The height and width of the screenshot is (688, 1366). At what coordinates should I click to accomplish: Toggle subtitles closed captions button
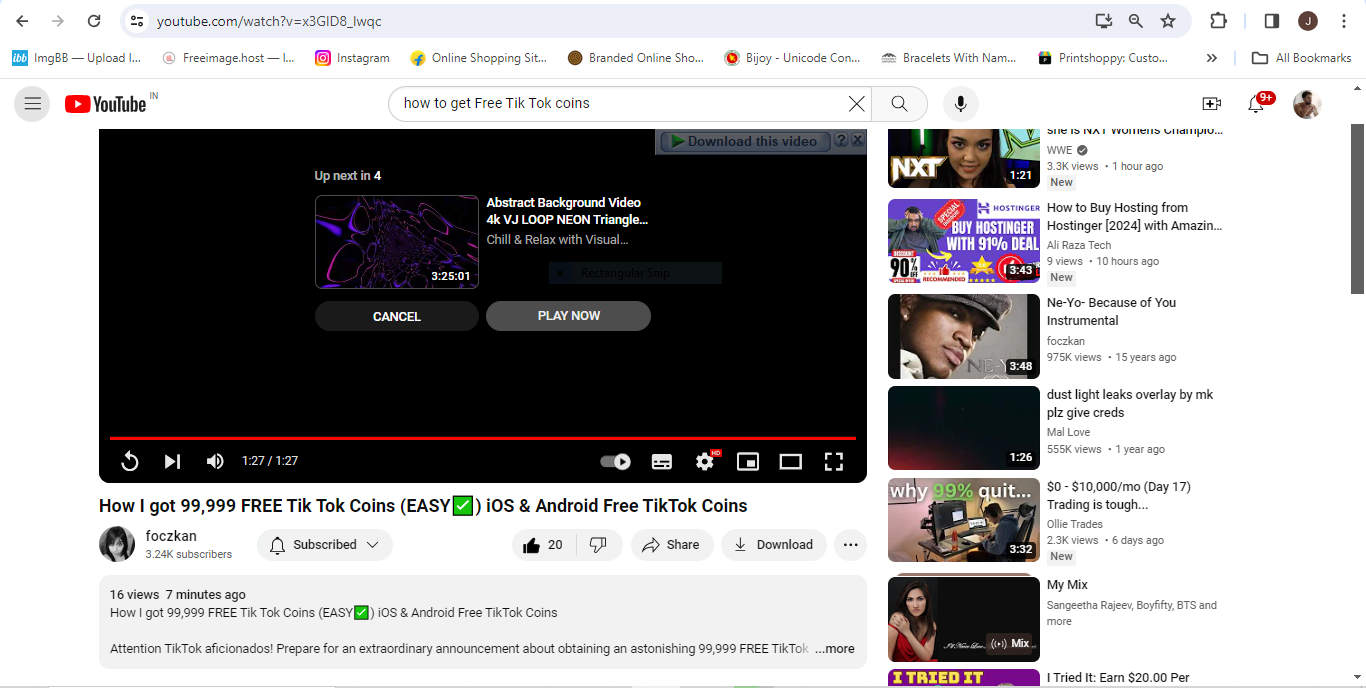(x=662, y=461)
